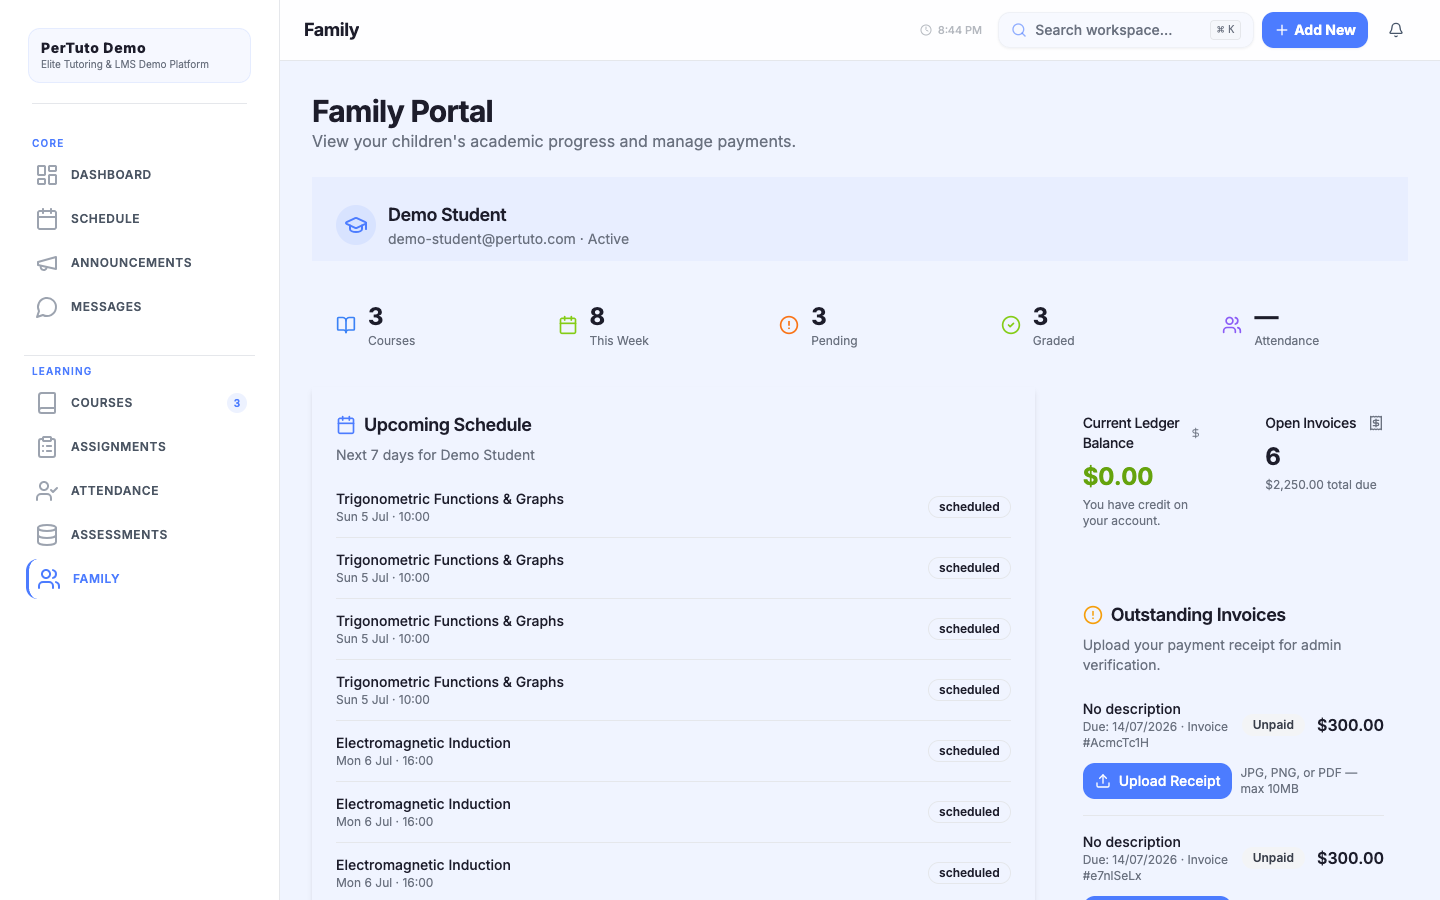Click the Dashboard grid icon
This screenshot has width=1440, height=900.
pyautogui.click(x=47, y=175)
